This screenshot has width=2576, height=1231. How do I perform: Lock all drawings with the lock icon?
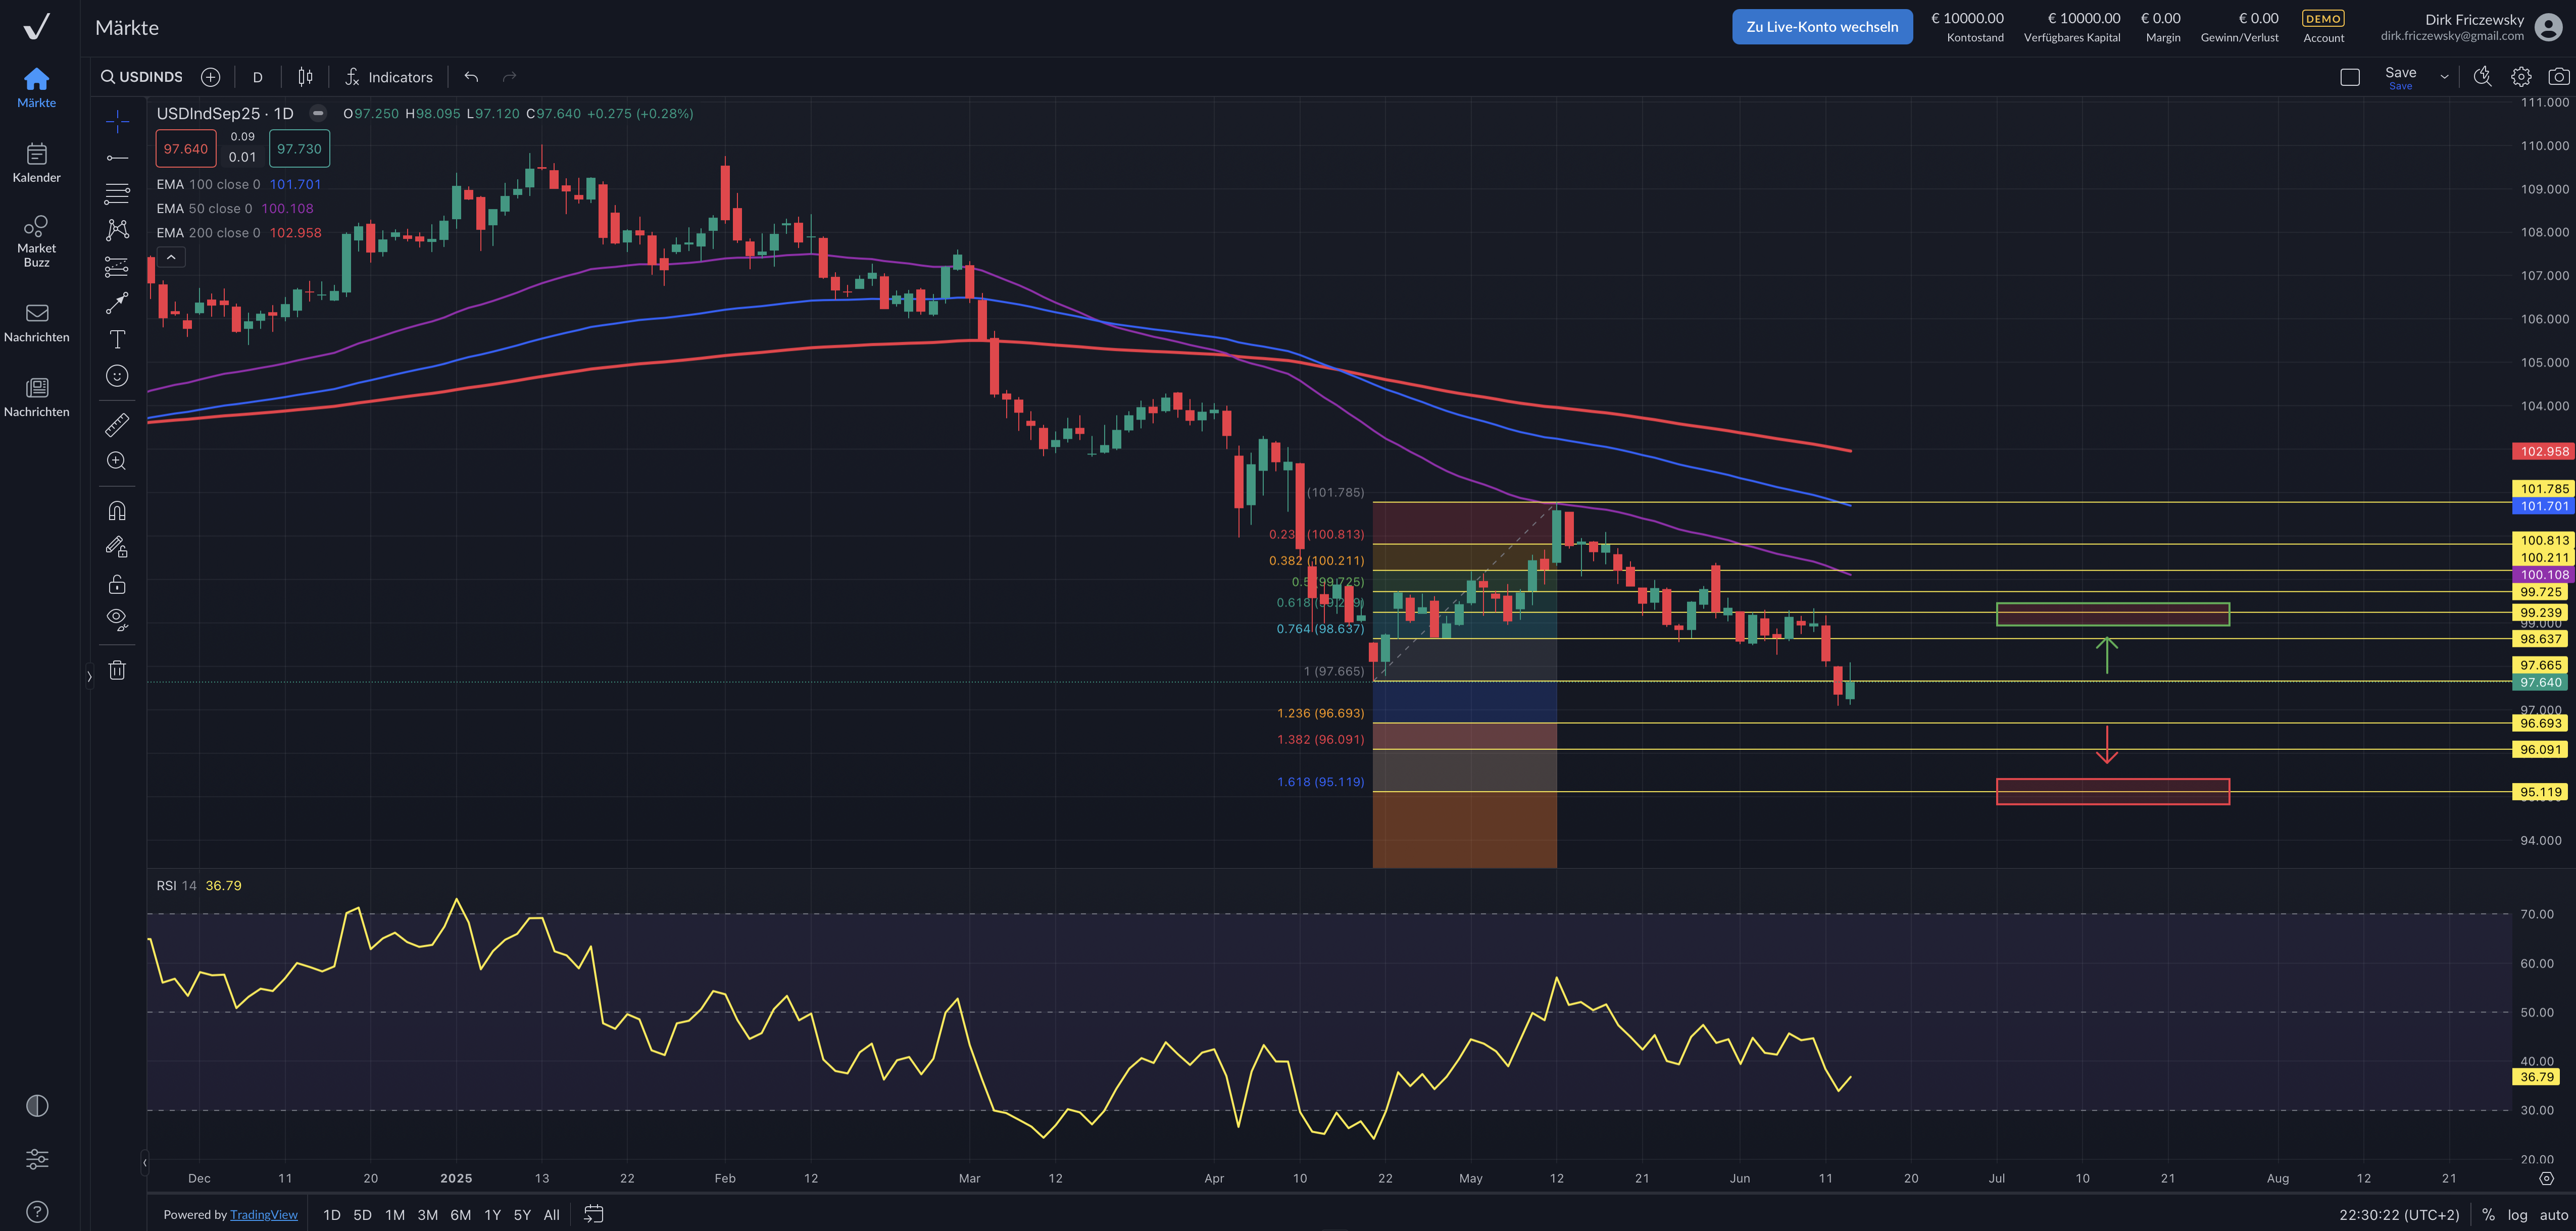117,584
